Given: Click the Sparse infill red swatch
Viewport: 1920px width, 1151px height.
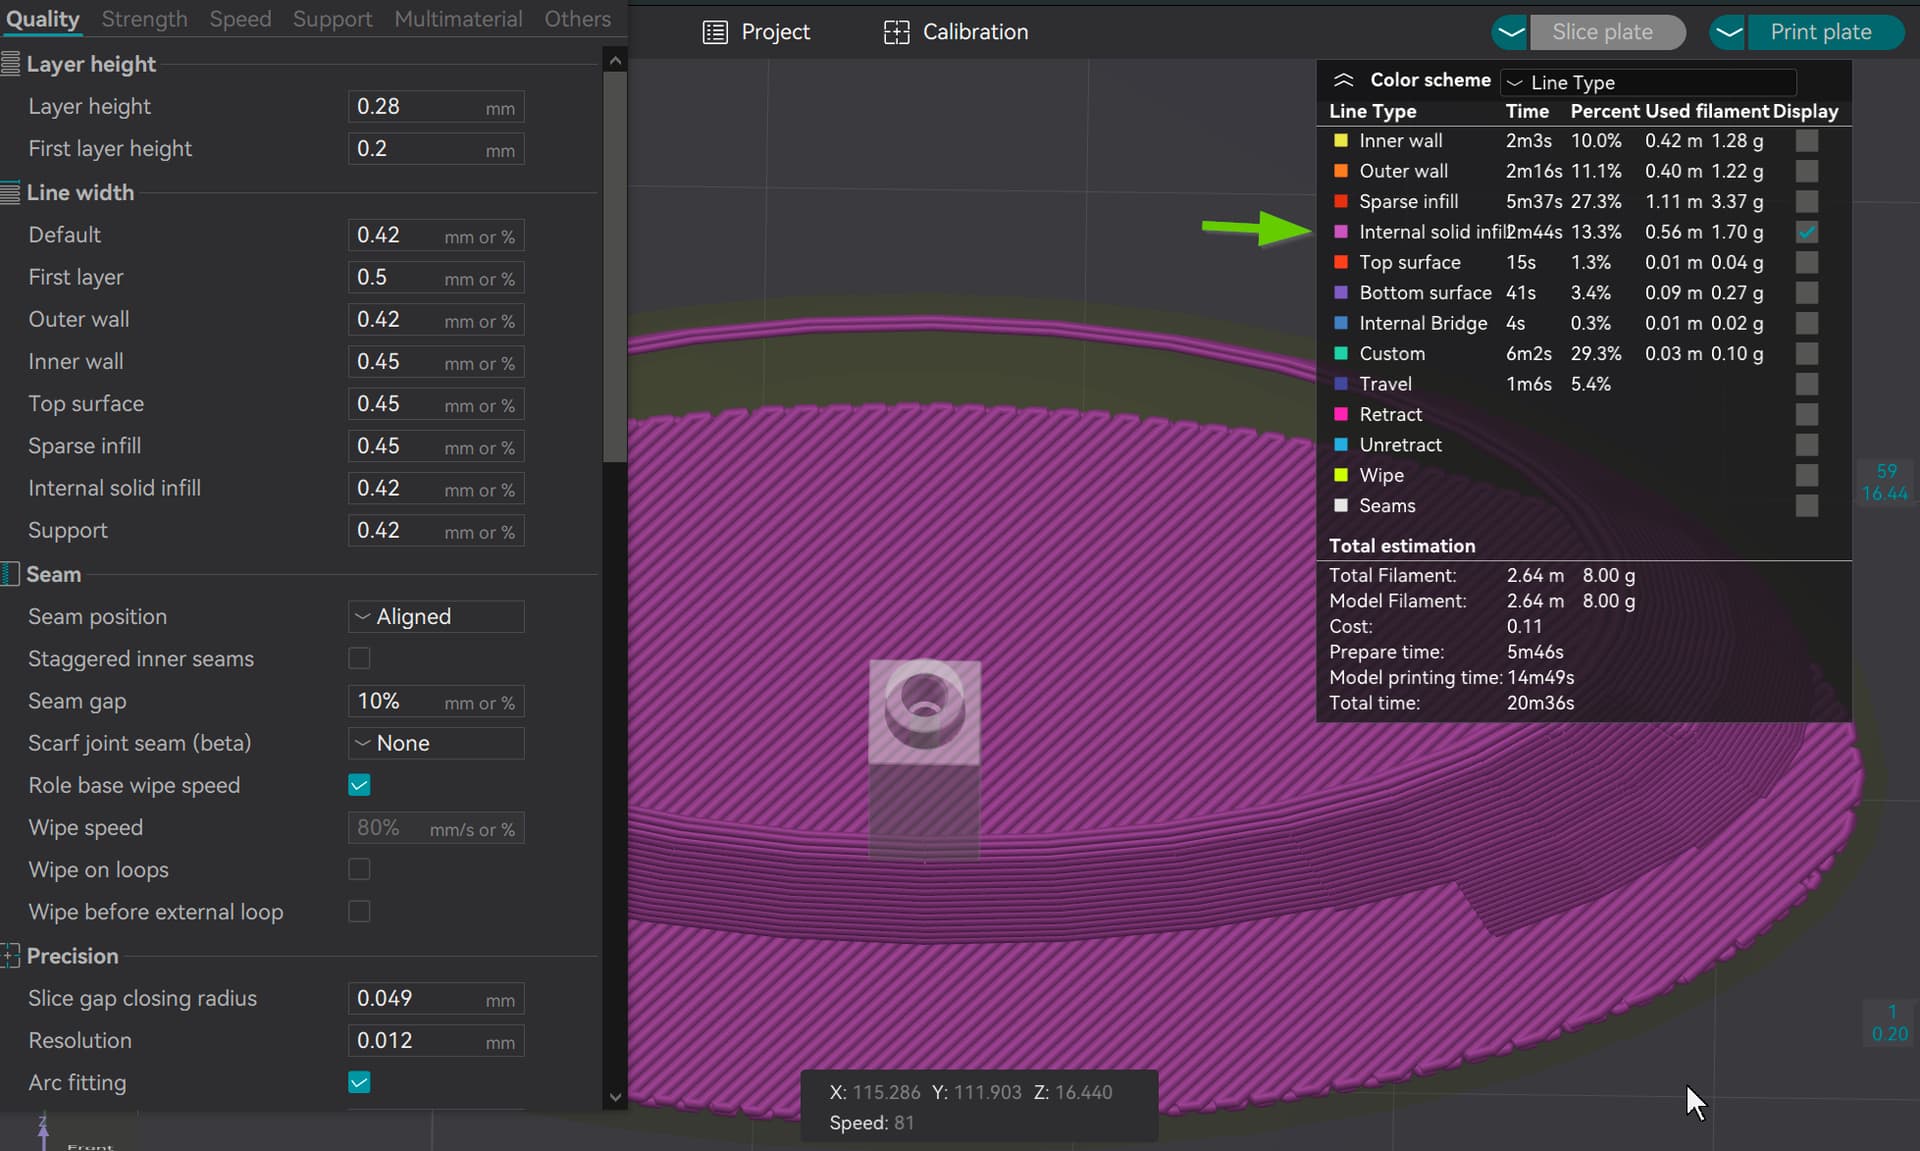Looking at the screenshot, I should (x=1341, y=201).
